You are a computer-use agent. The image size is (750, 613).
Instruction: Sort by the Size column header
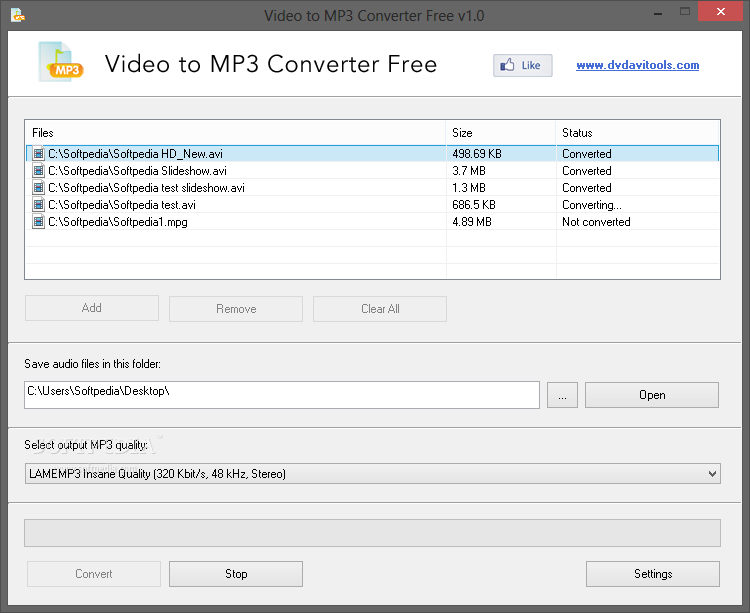pyautogui.click(x=501, y=133)
